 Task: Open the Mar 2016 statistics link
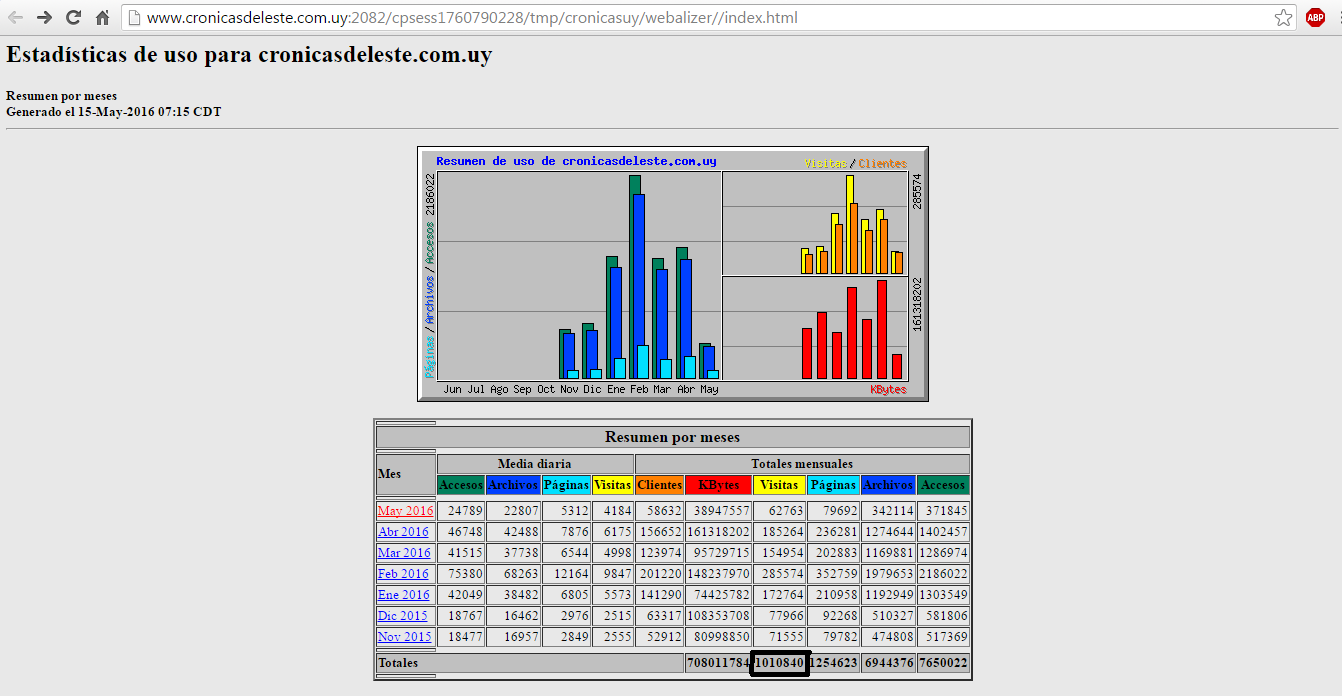404,553
